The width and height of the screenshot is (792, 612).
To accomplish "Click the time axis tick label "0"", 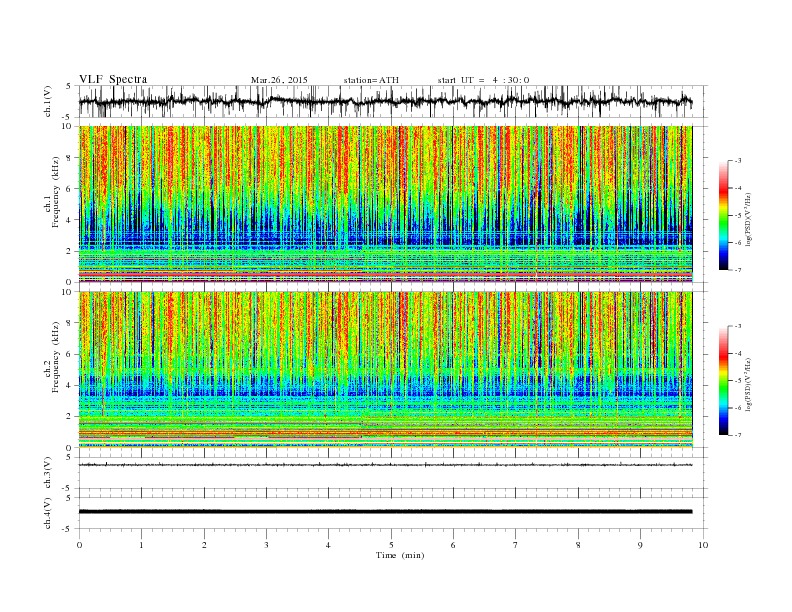I will tap(79, 545).
